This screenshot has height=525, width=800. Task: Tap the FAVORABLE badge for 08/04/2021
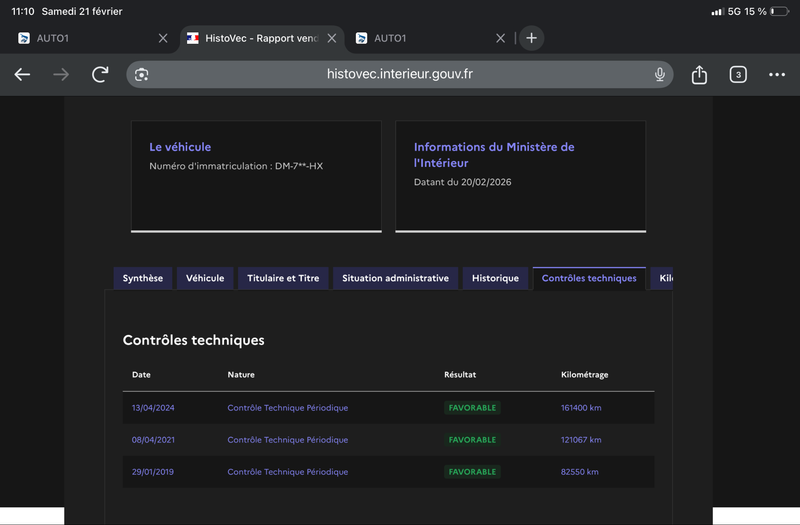pos(472,440)
